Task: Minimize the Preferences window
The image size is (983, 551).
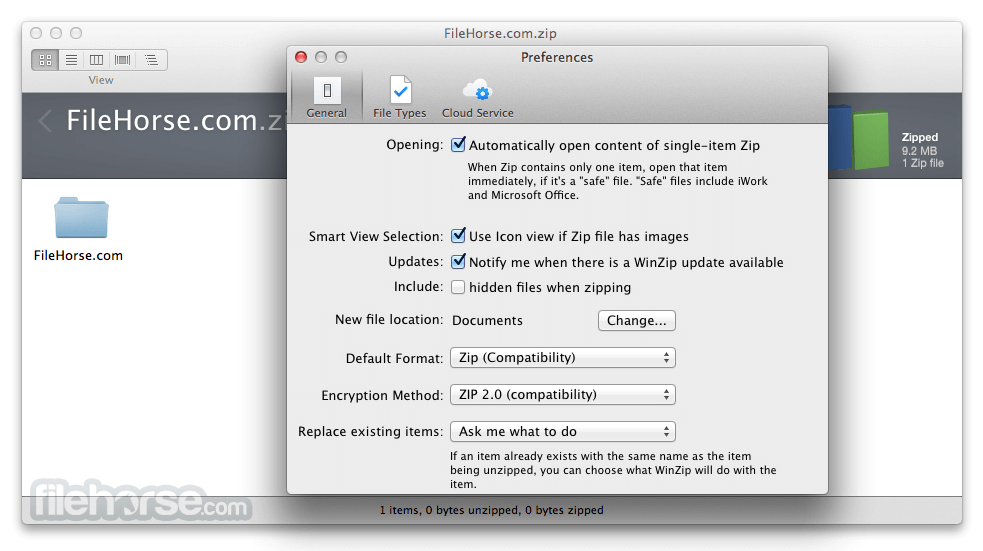Action: (321, 57)
